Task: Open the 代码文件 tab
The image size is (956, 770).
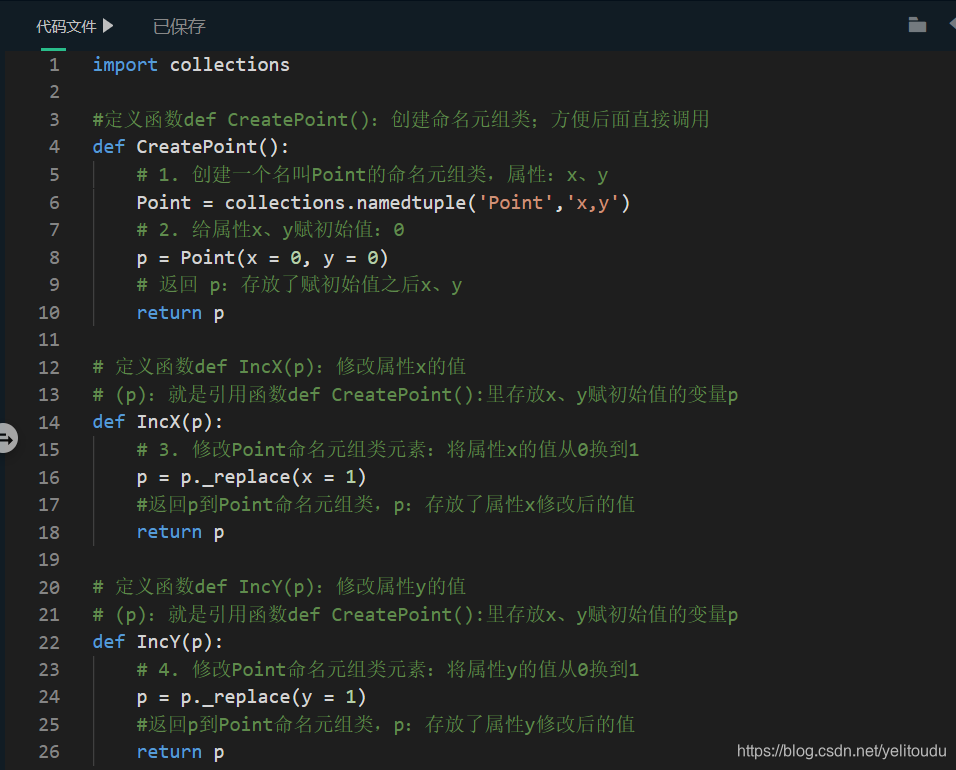Action: (x=66, y=26)
